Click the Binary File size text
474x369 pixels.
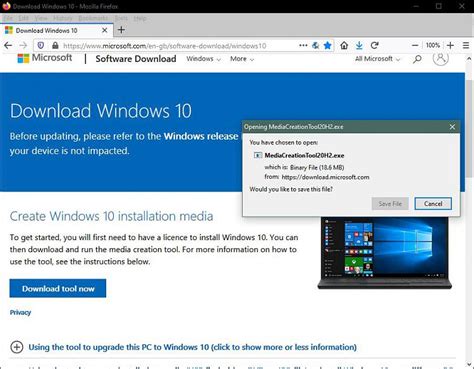(317, 167)
